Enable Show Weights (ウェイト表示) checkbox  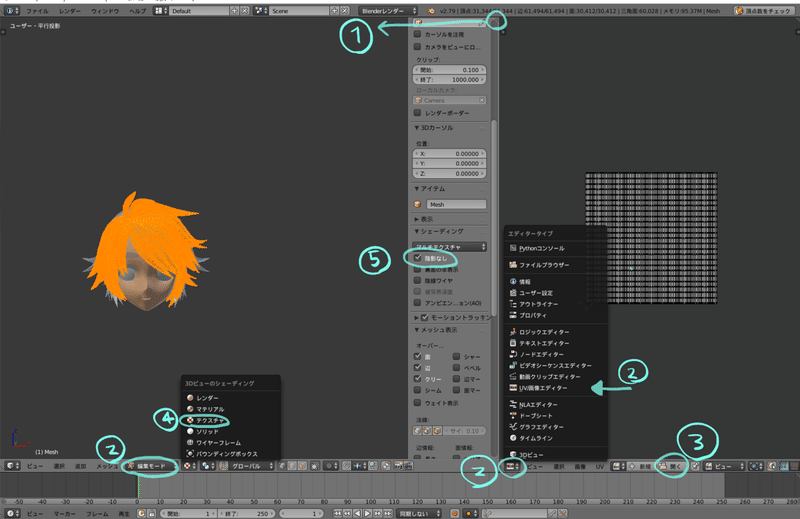click(418, 403)
